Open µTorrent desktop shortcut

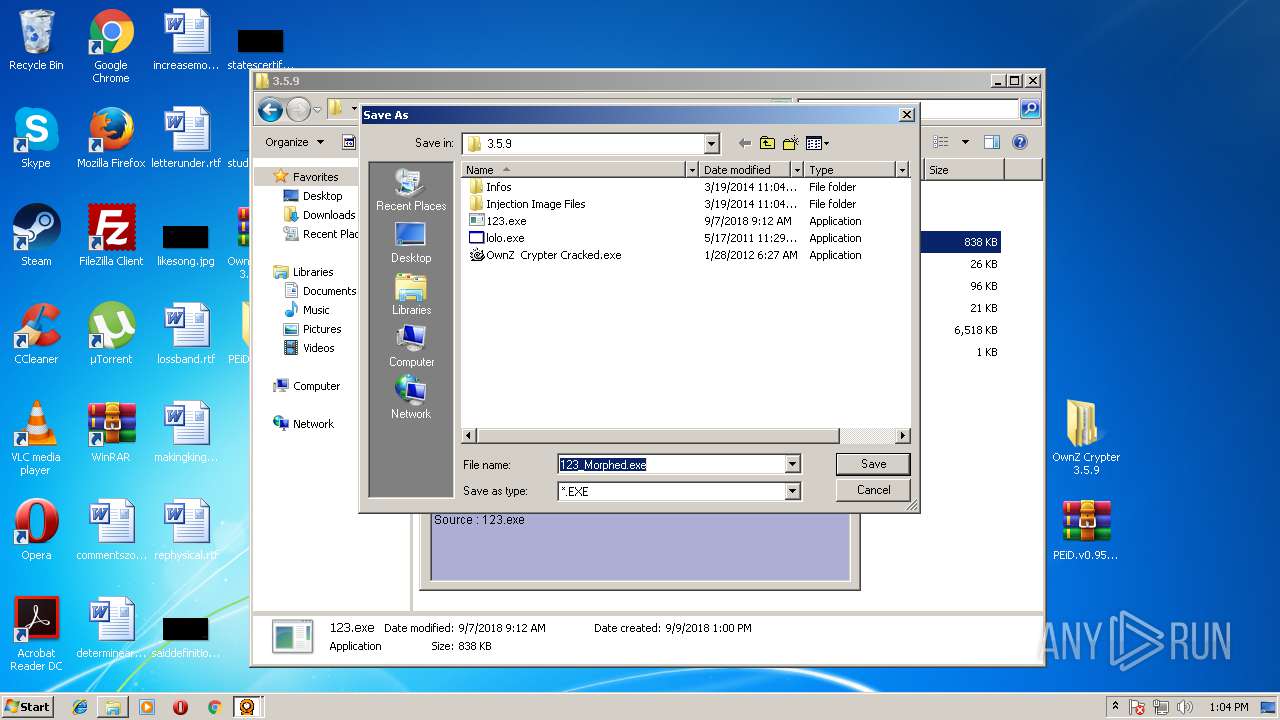[111, 334]
